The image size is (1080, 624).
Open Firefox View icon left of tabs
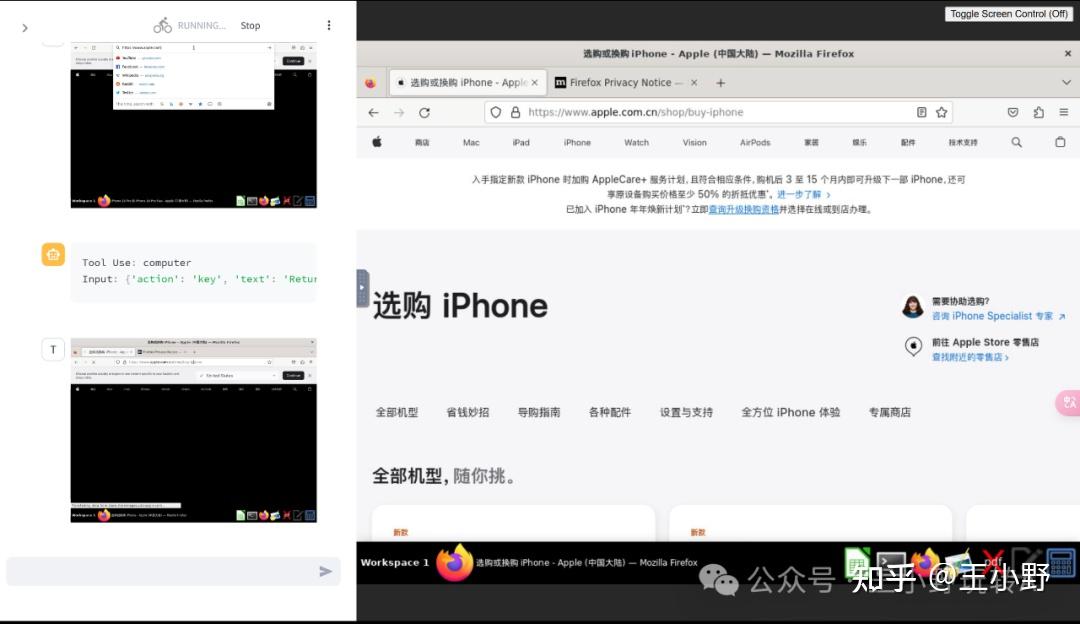tap(371, 83)
